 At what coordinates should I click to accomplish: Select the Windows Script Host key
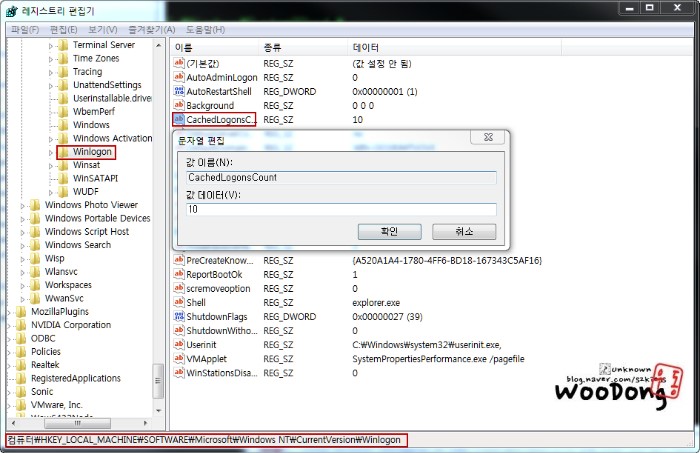click(x=87, y=232)
